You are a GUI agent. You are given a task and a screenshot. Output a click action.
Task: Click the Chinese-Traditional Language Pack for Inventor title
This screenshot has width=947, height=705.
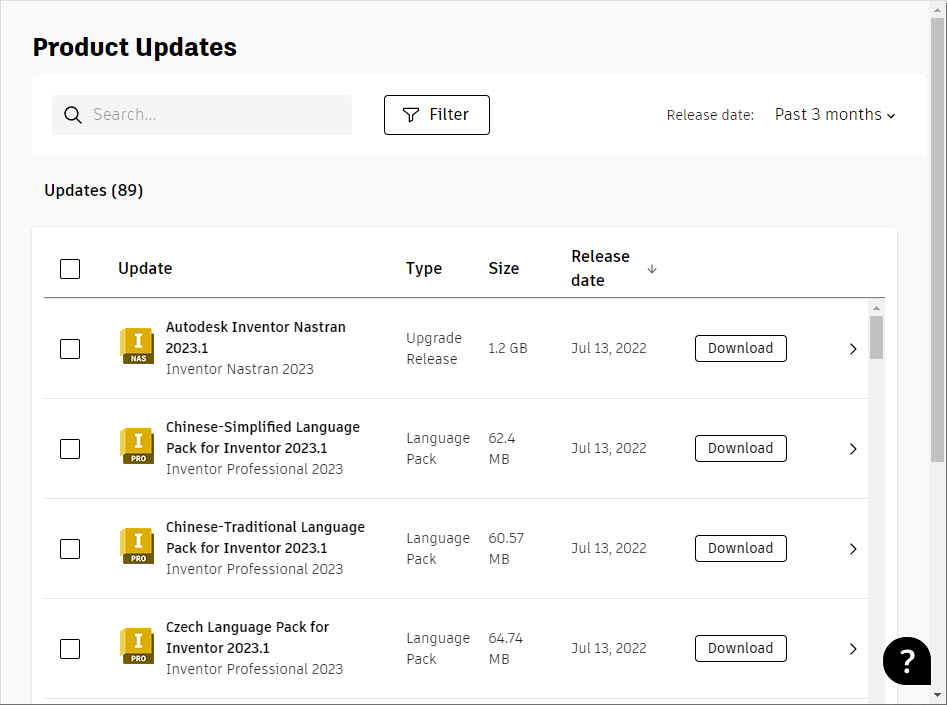pos(265,538)
